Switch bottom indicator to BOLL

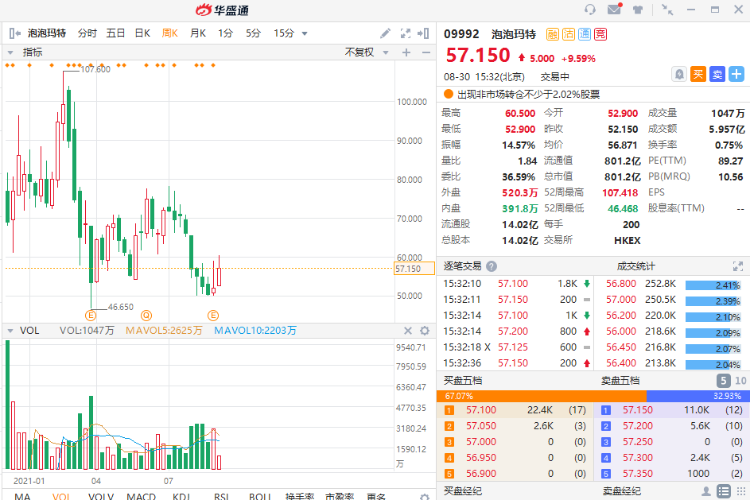[x=260, y=496]
